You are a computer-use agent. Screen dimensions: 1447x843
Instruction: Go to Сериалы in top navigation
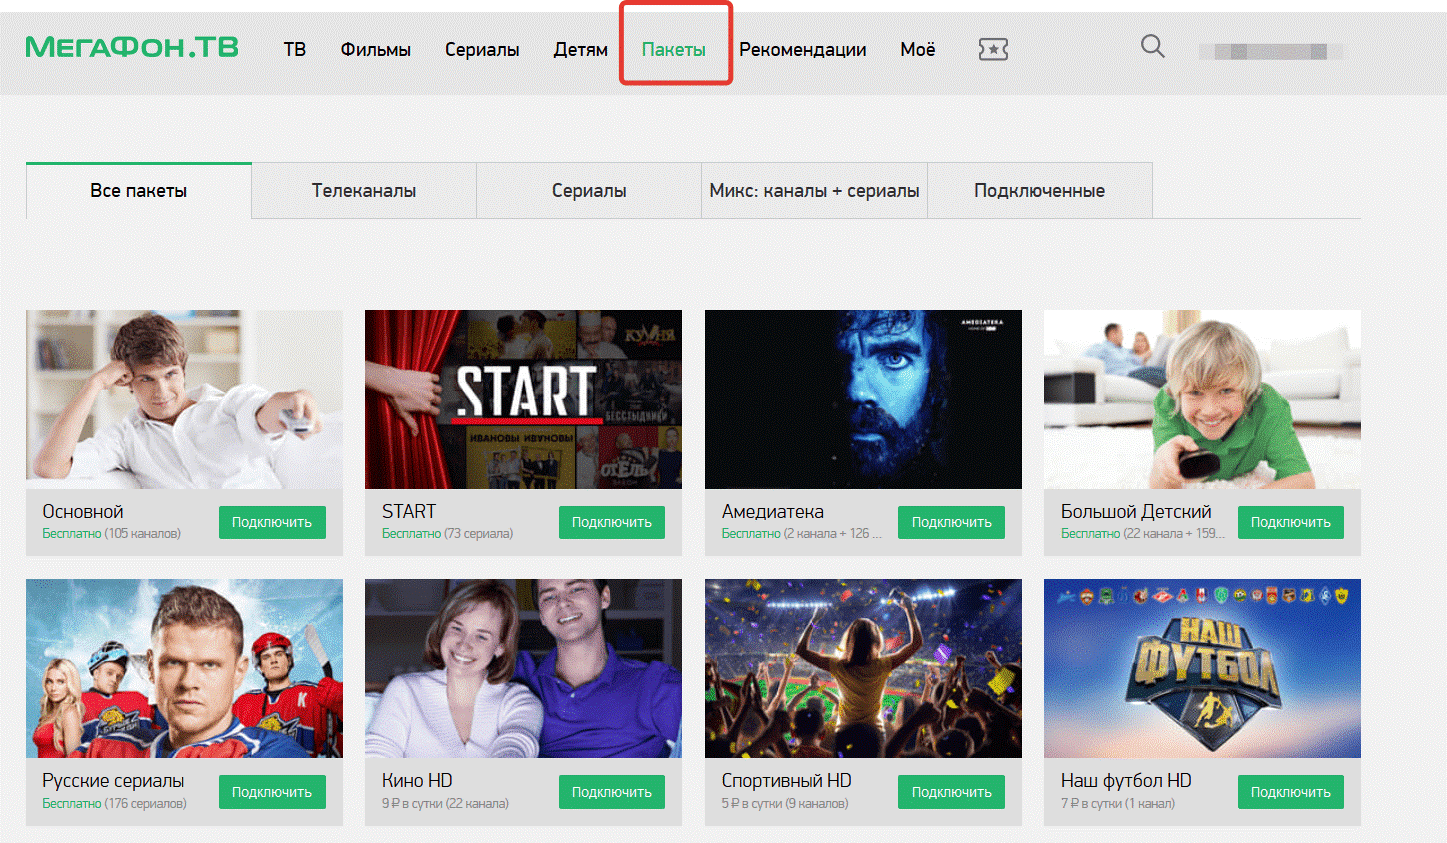tap(482, 49)
